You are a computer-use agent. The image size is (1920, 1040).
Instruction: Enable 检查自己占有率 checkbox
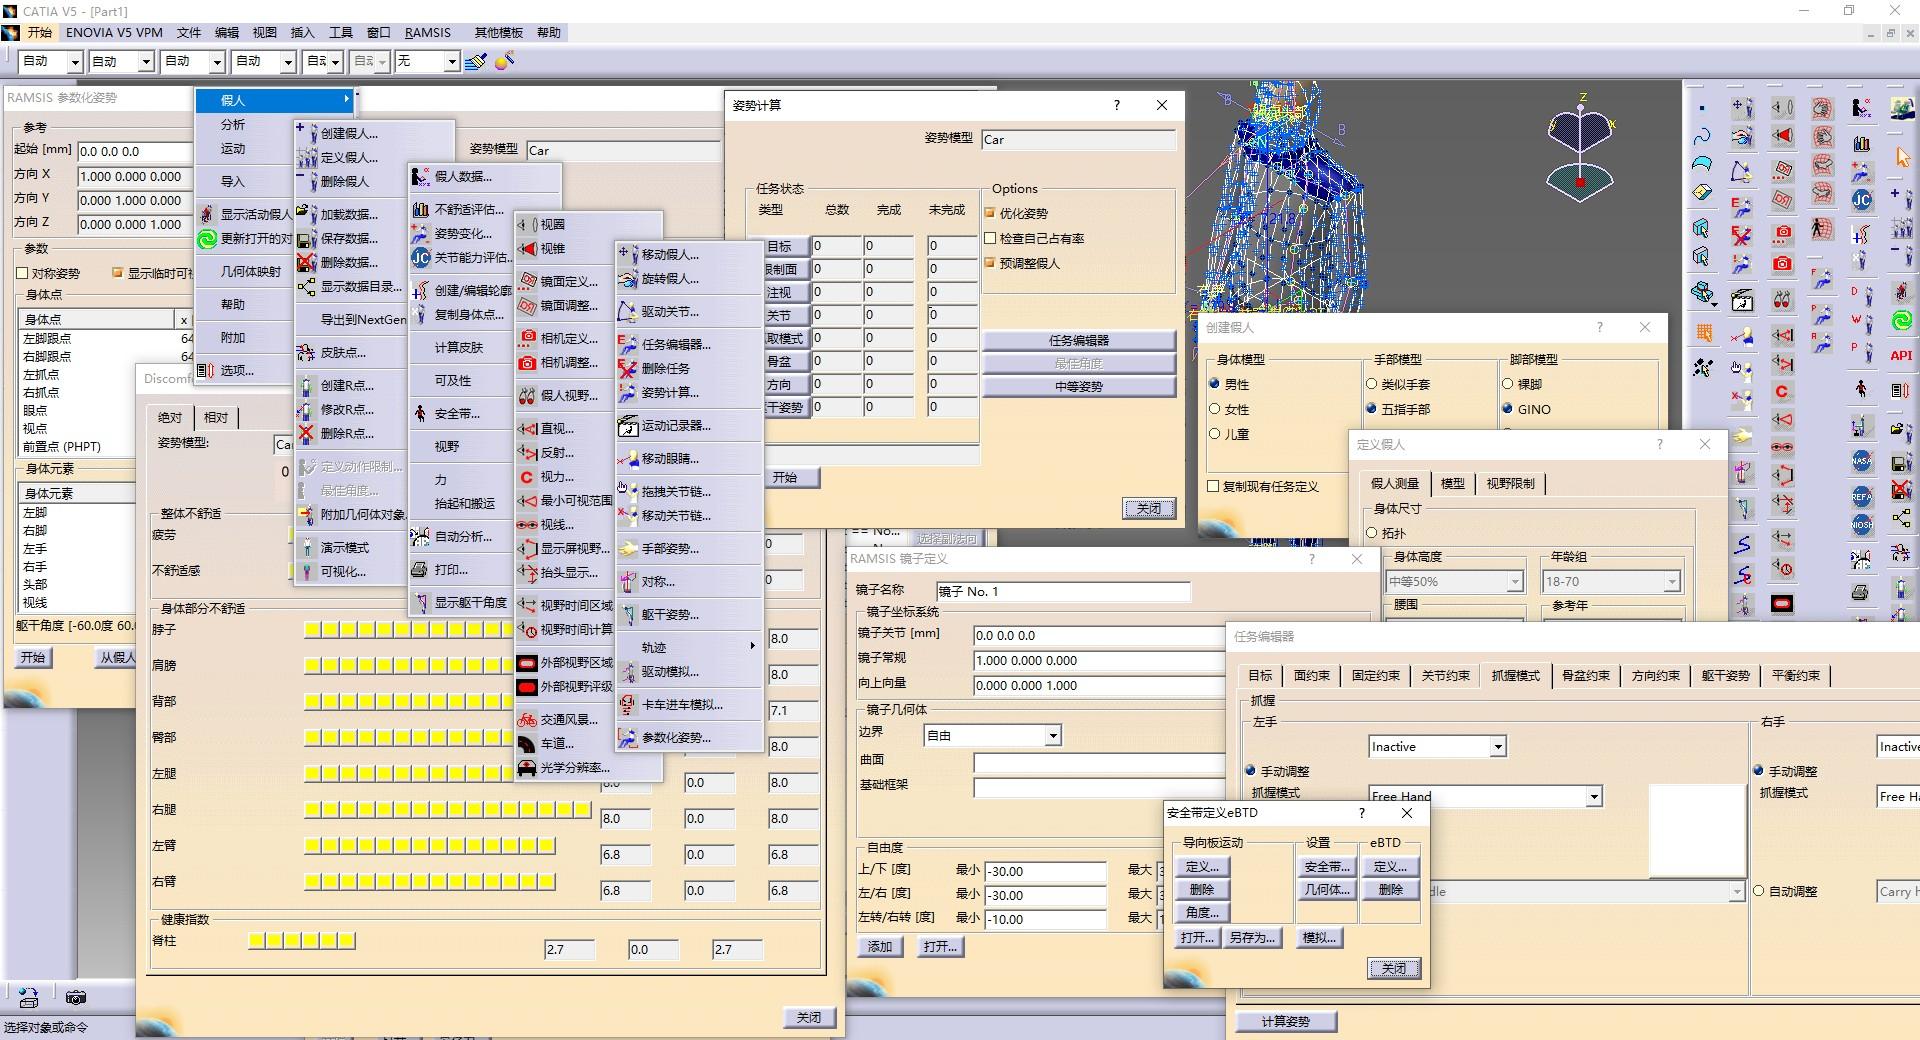[x=990, y=238]
